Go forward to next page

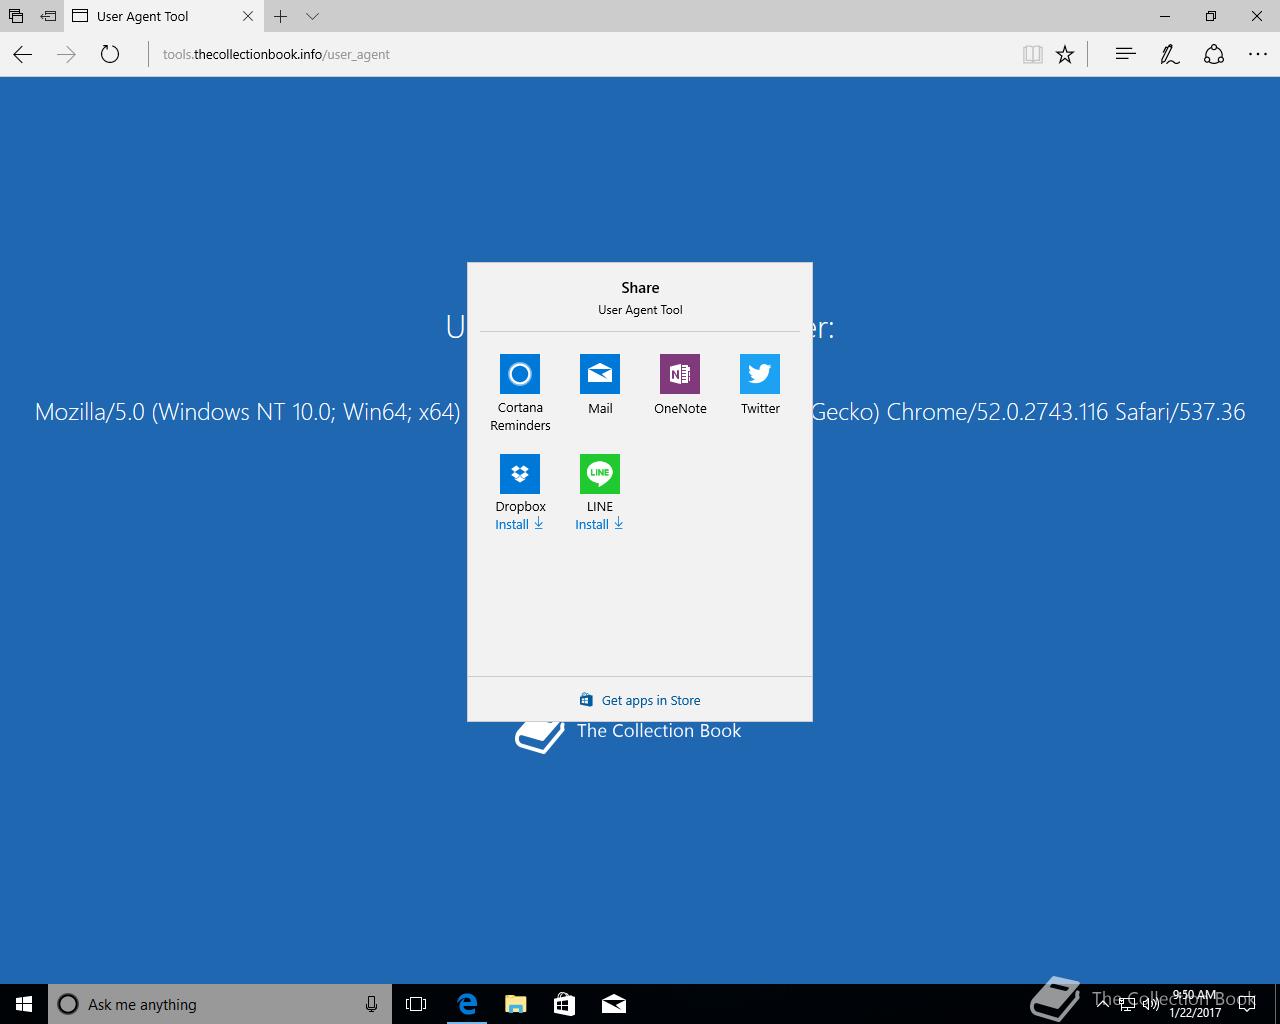(66, 54)
